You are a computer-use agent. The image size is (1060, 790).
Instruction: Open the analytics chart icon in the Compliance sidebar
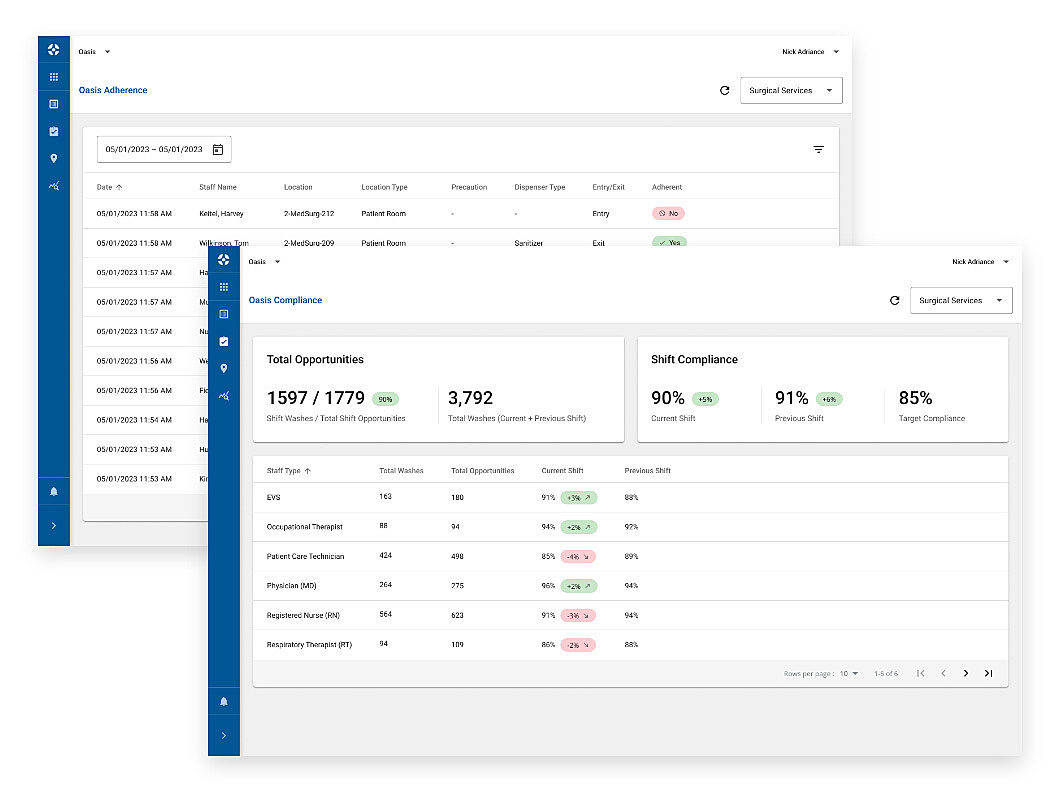pyautogui.click(x=223, y=395)
